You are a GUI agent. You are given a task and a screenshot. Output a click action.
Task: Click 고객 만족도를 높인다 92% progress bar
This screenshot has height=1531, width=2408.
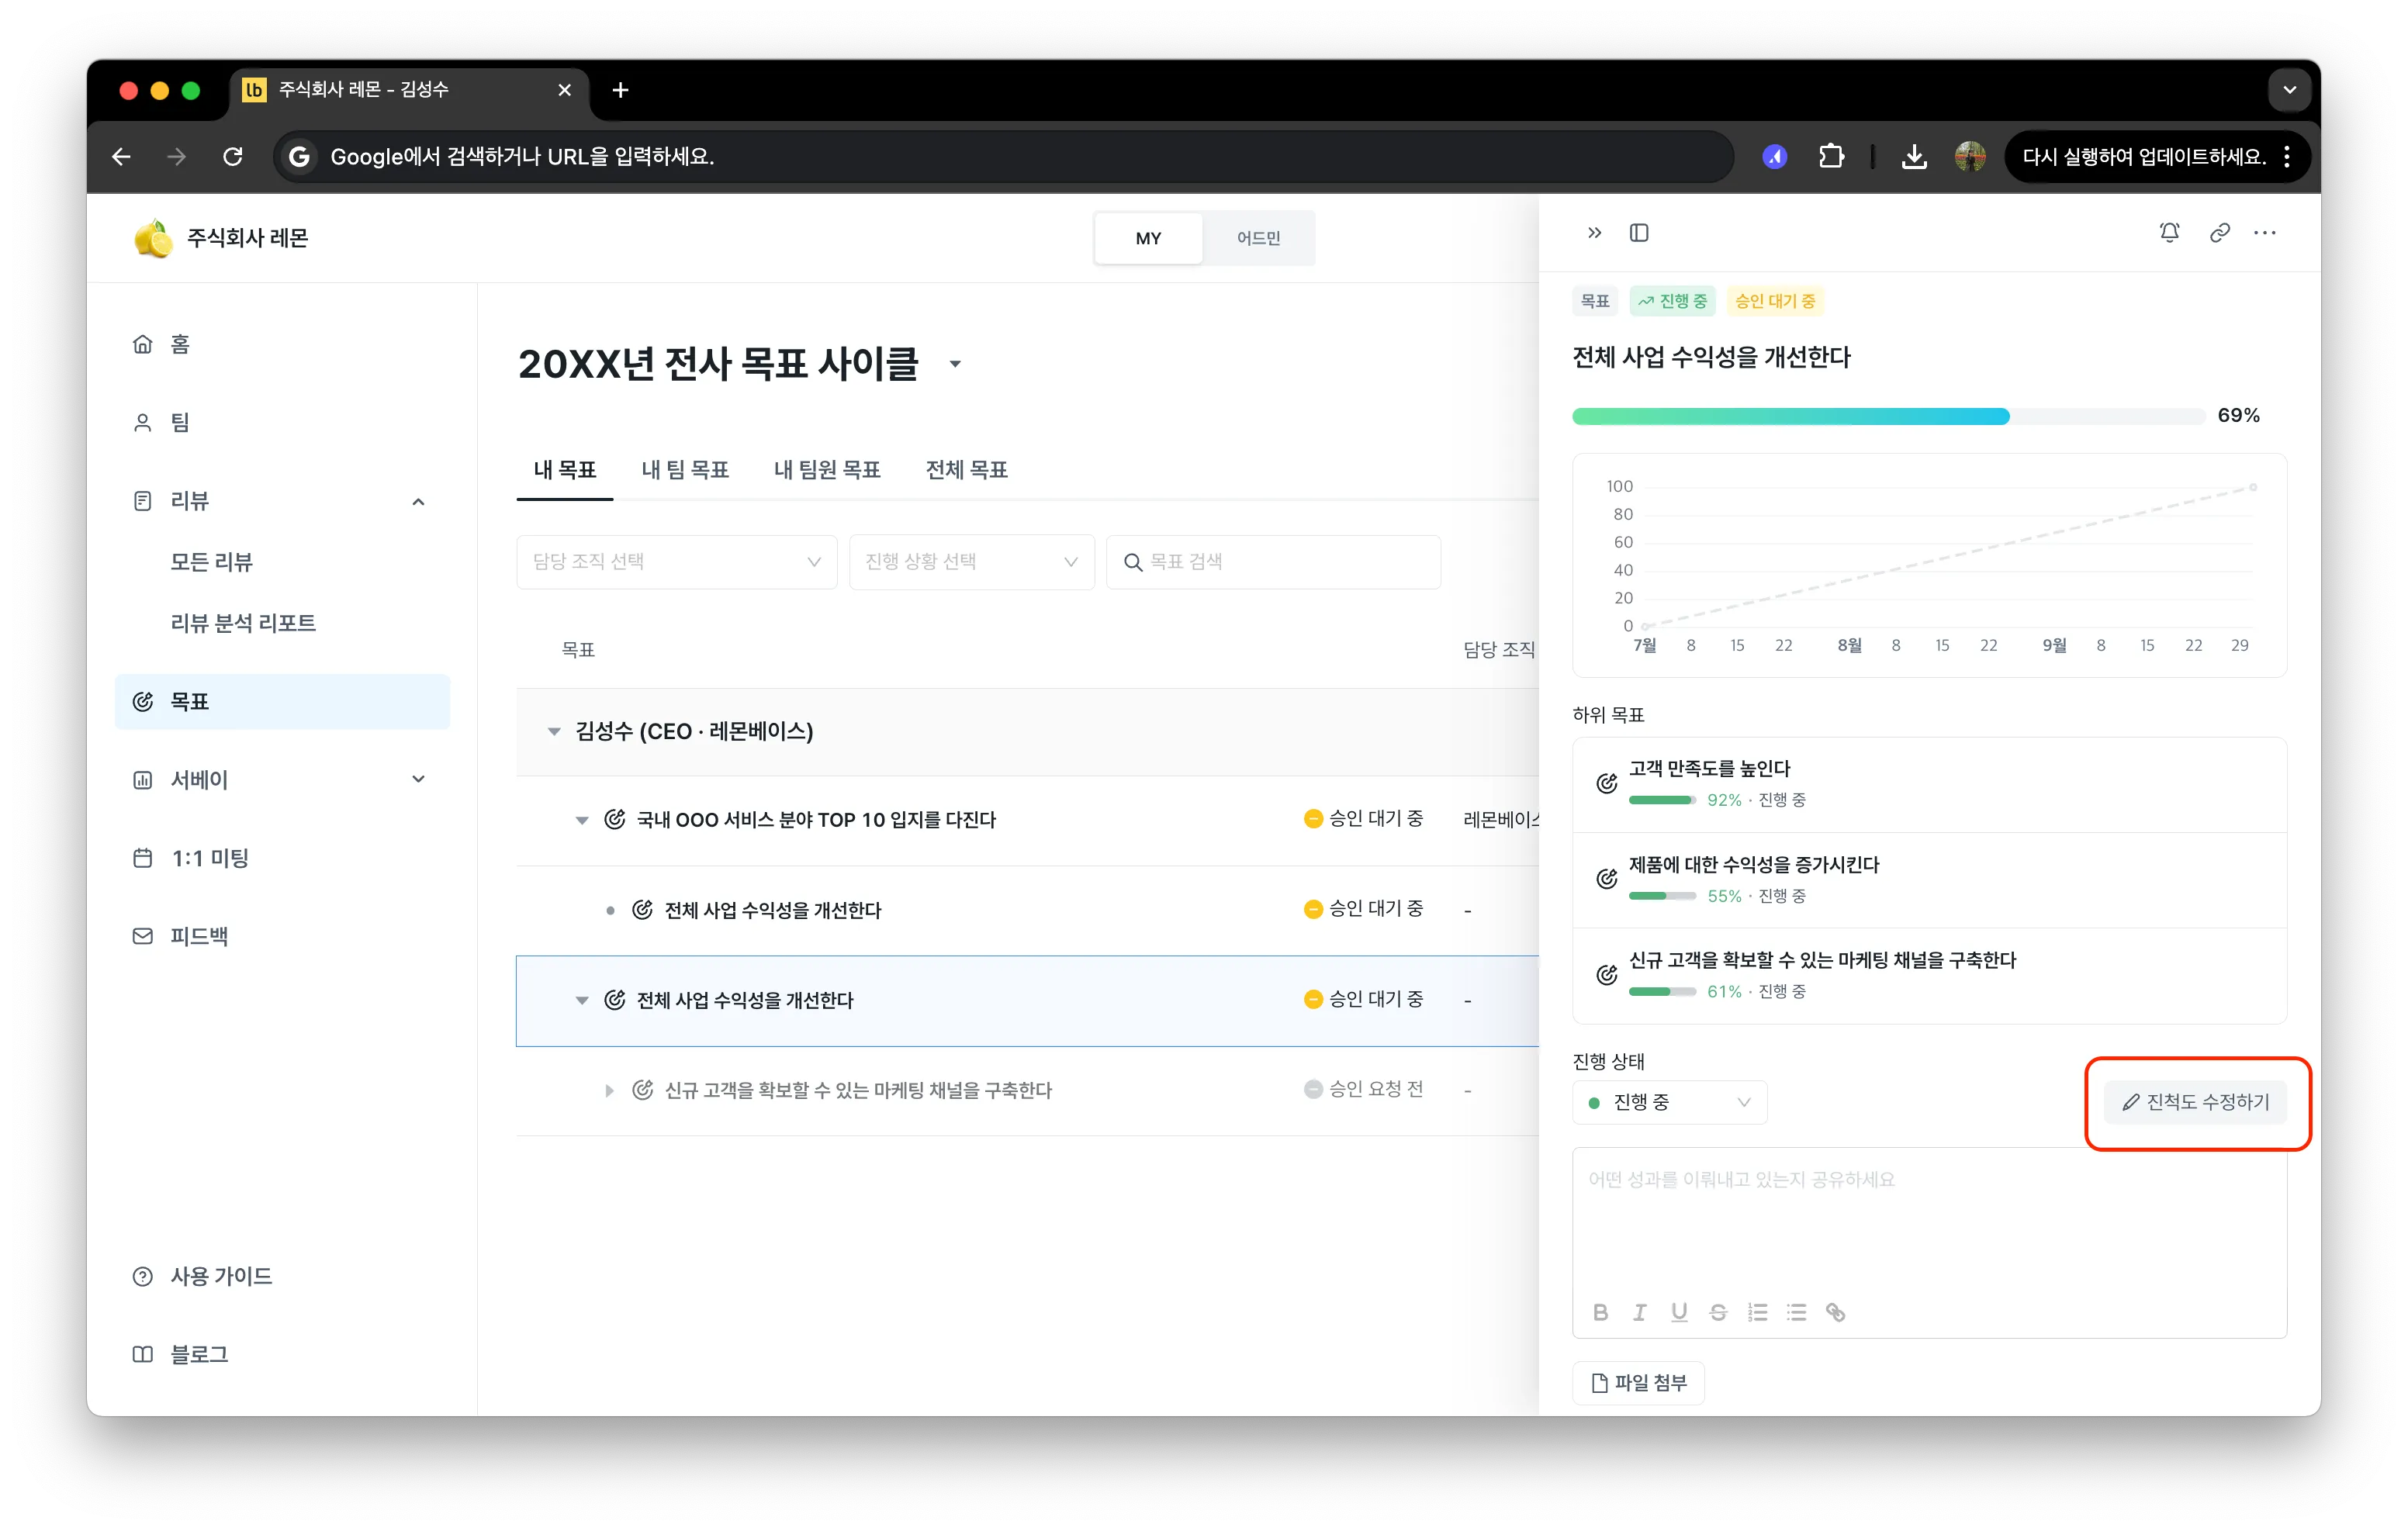[x=1662, y=800]
